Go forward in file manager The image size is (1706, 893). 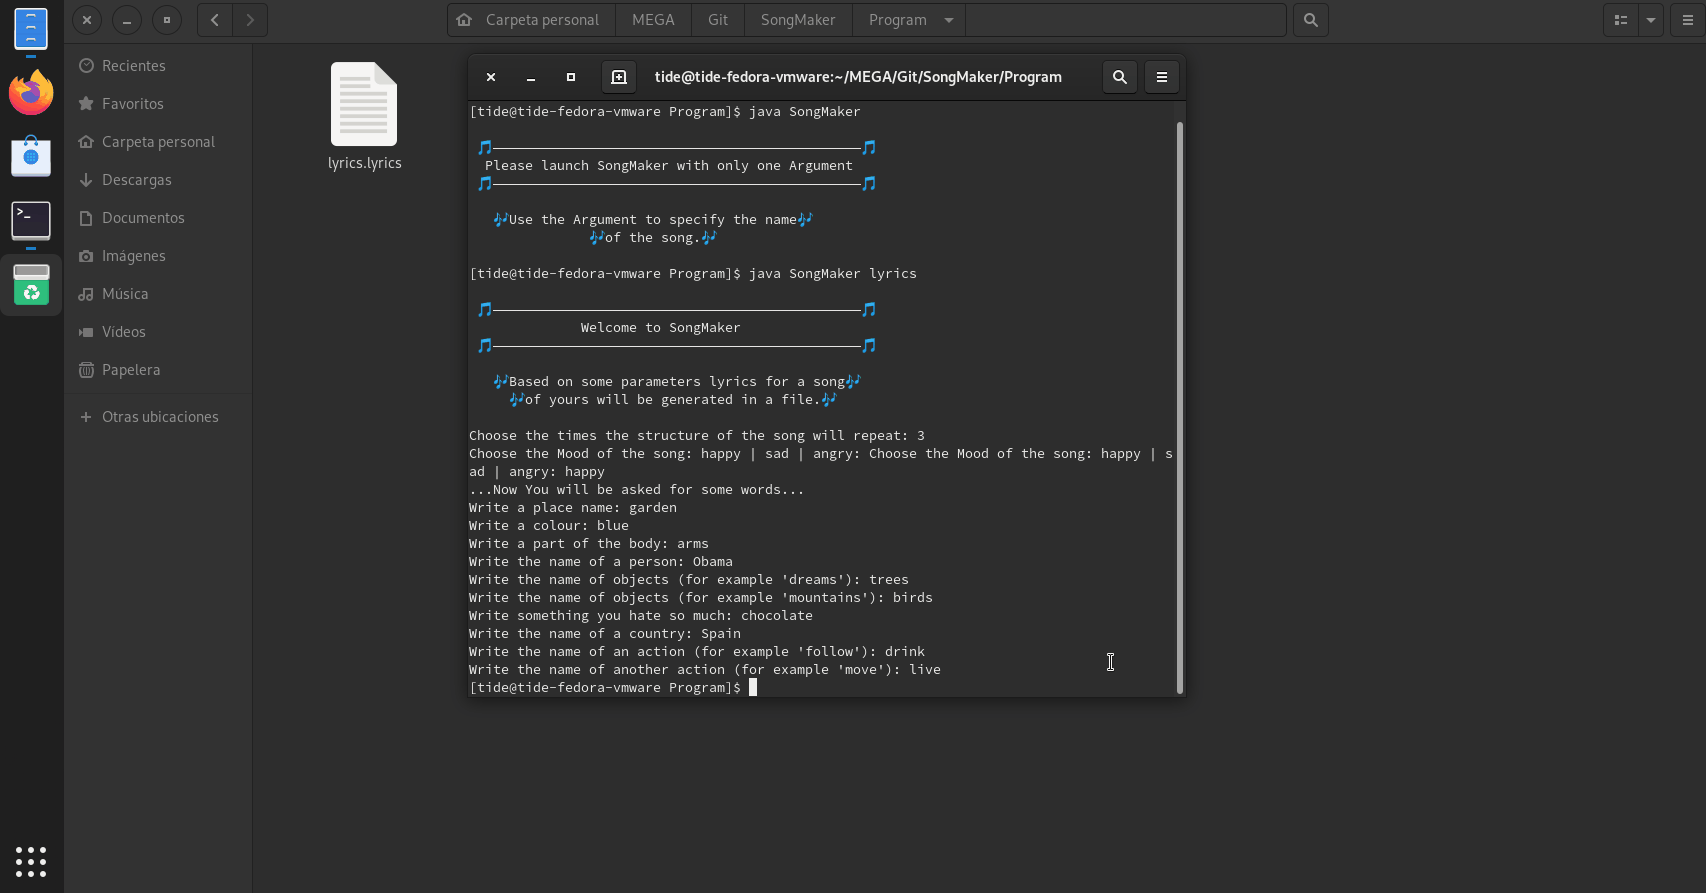(250, 20)
